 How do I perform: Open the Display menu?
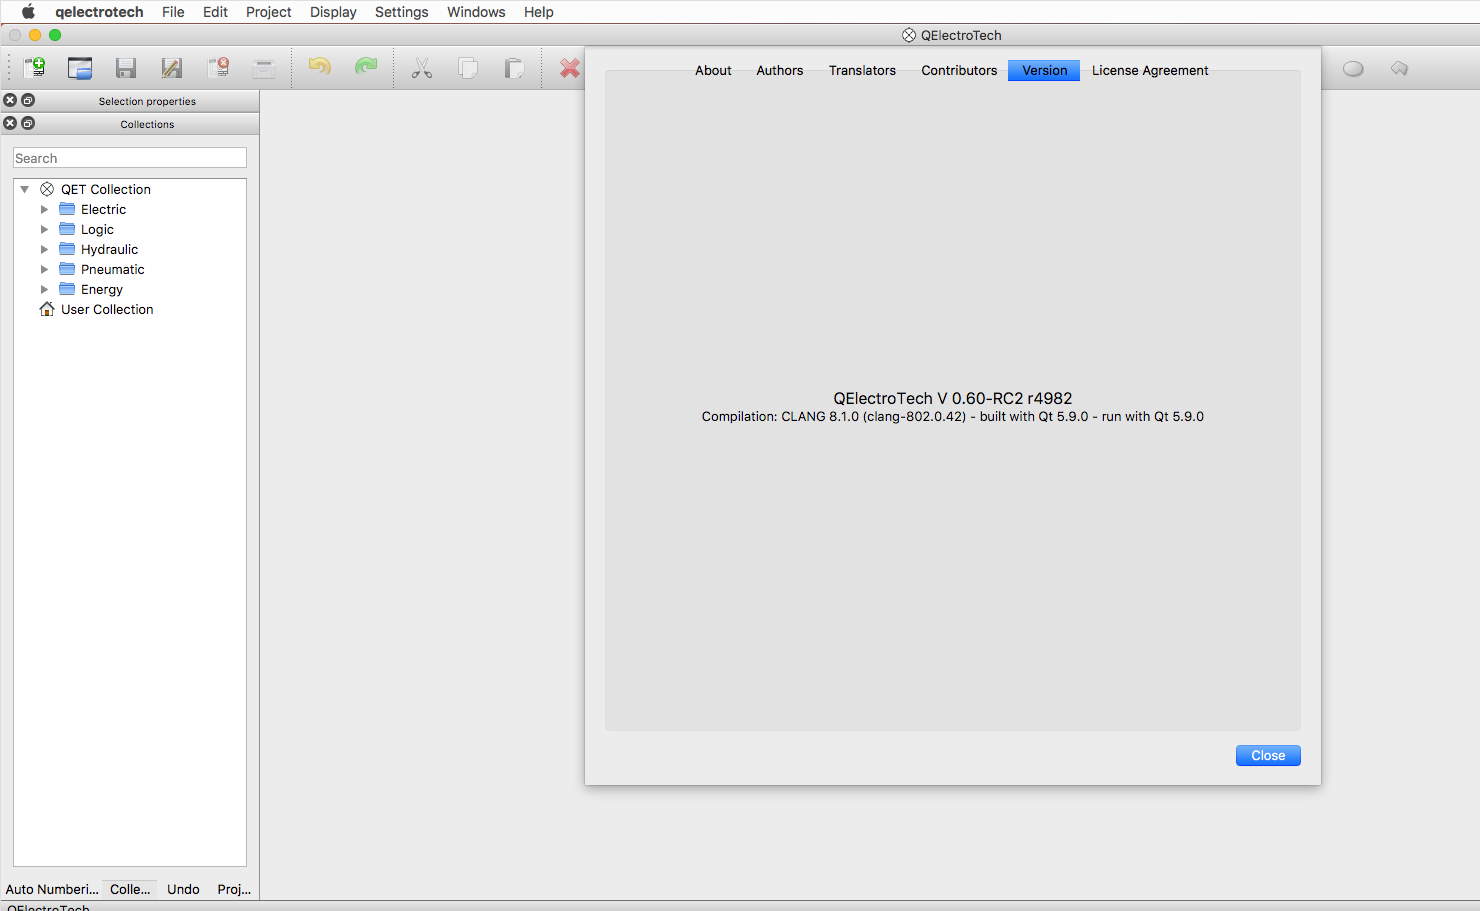pos(333,12)
